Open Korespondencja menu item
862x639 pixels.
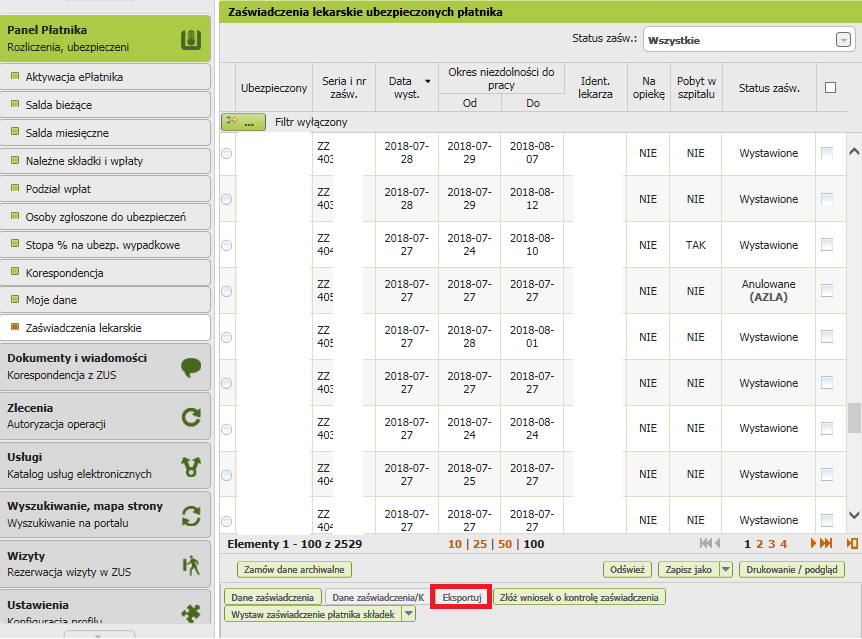105,272
